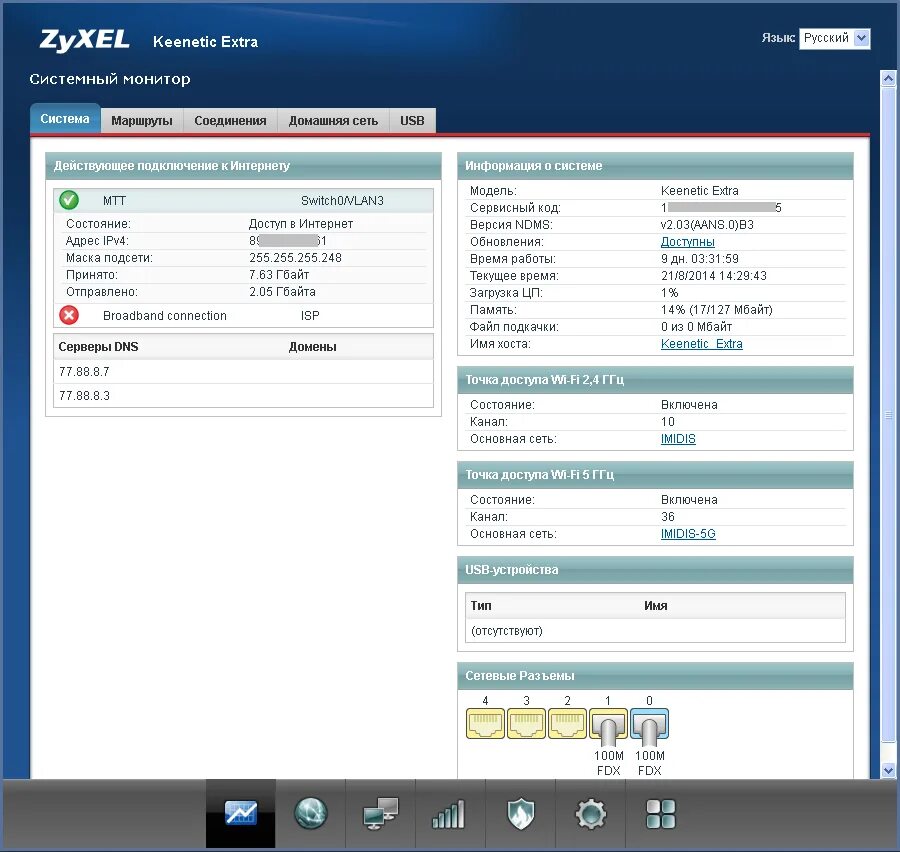Click the red cross icon beside Broadband connection
This screenshot has width=900, height=852.
[x=69, y=315]
